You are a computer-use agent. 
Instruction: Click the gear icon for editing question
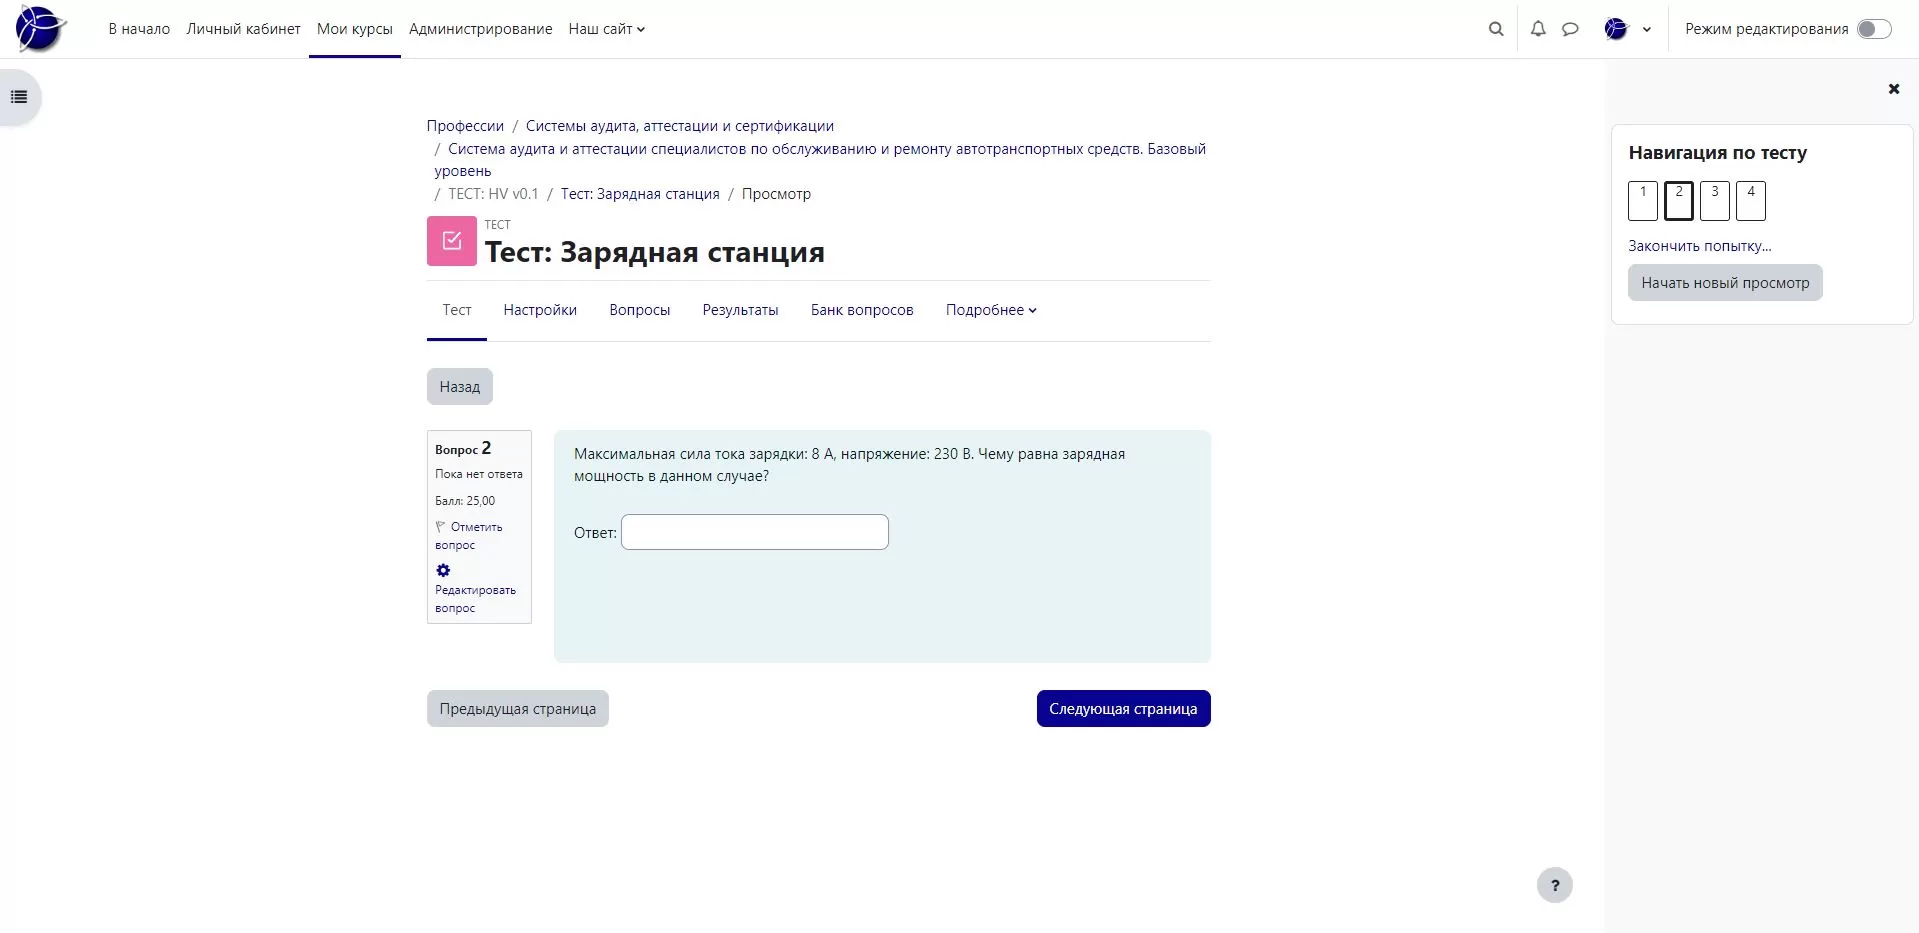(x=443, y=570)
